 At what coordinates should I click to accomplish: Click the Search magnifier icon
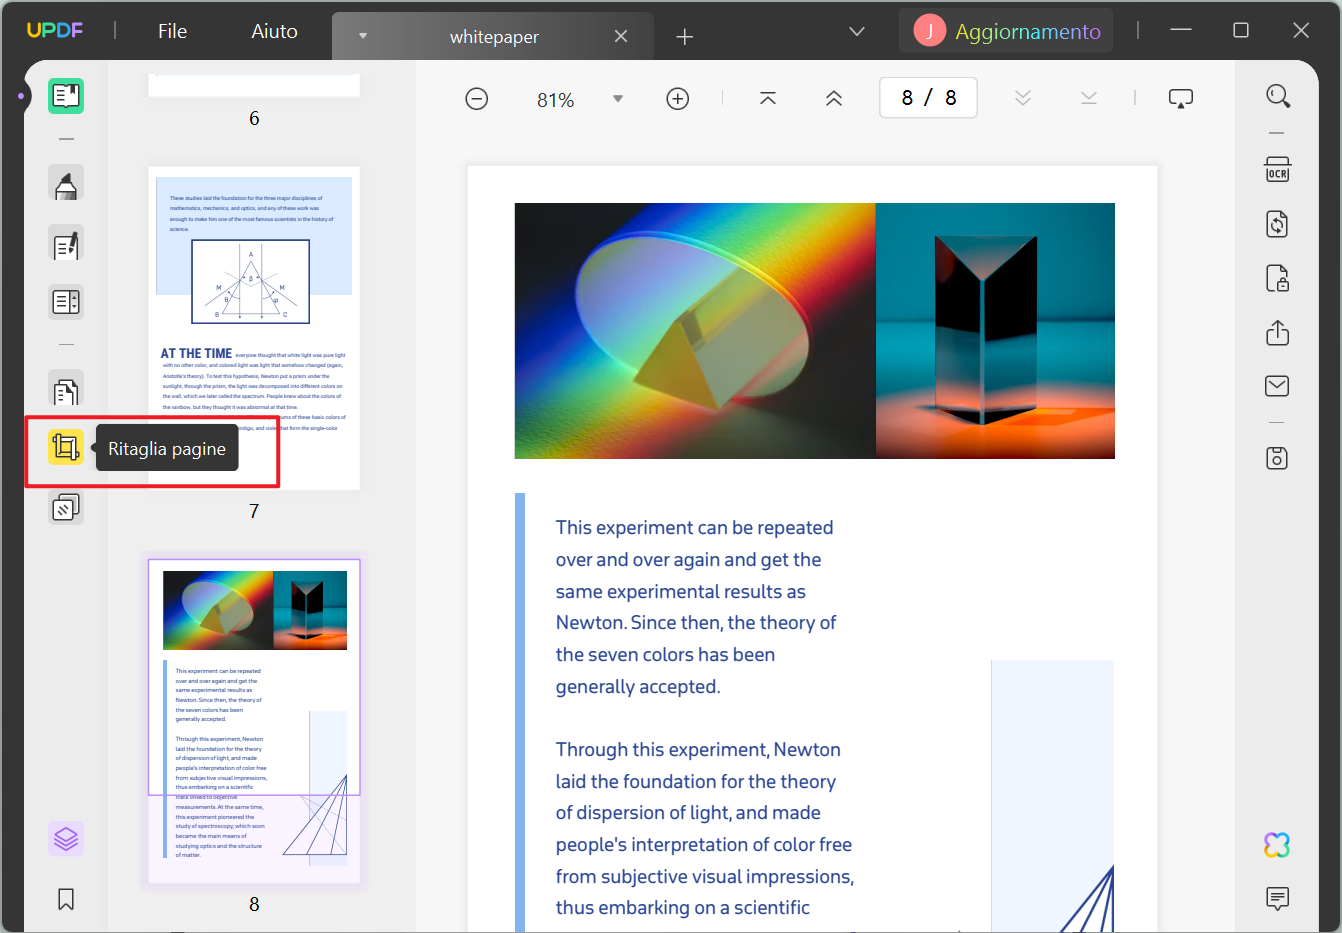pyautogui.click(x=1278, y=96)
